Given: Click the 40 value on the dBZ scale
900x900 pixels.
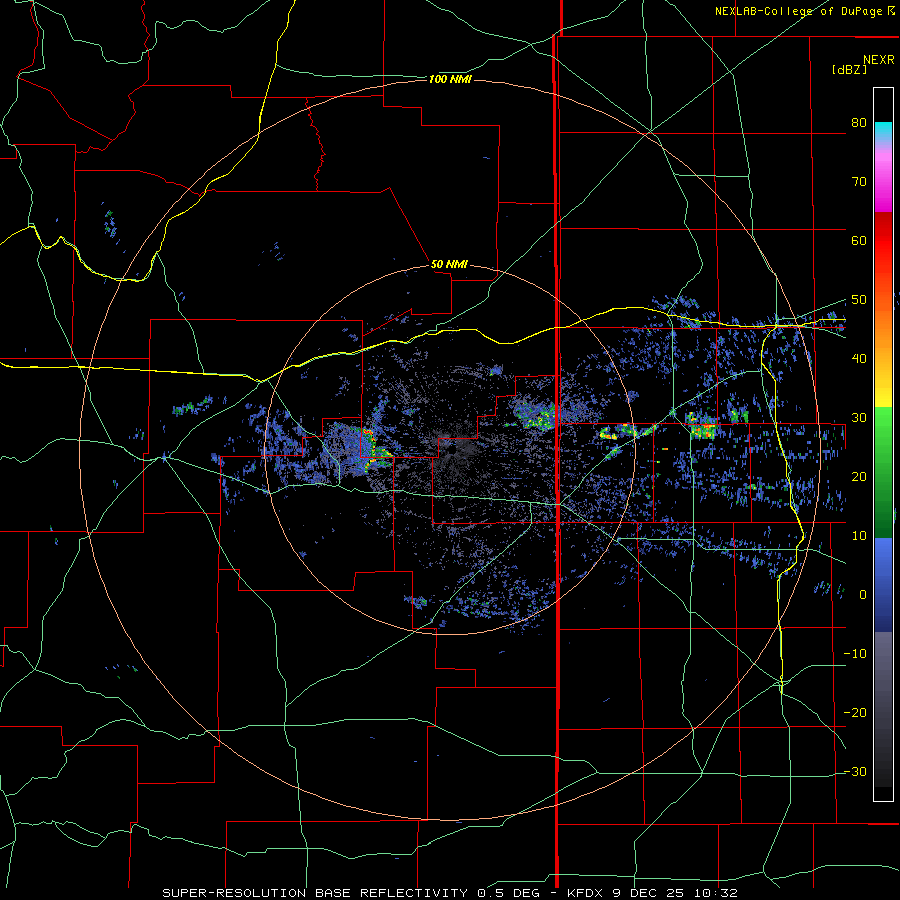Looking at the screenshot, I should click(859, 359).
